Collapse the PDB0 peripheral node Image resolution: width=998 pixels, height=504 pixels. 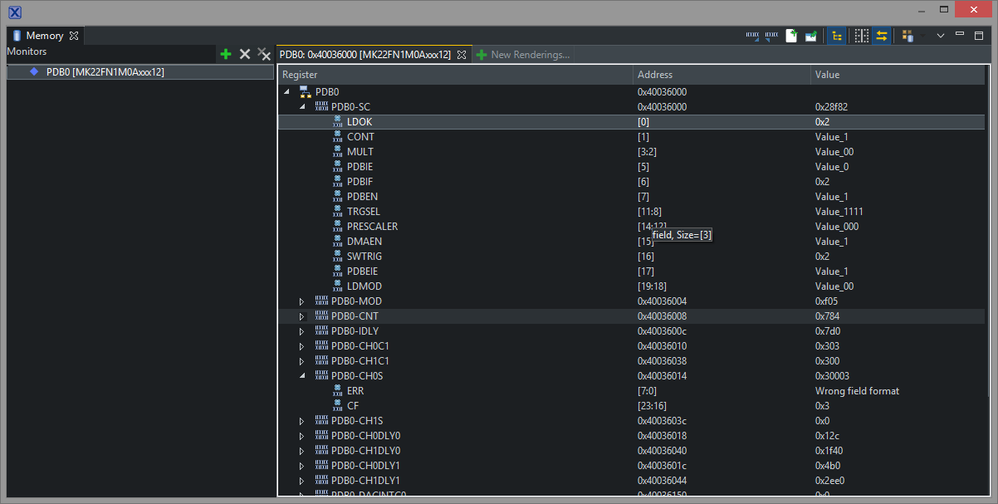pos(286,92)
